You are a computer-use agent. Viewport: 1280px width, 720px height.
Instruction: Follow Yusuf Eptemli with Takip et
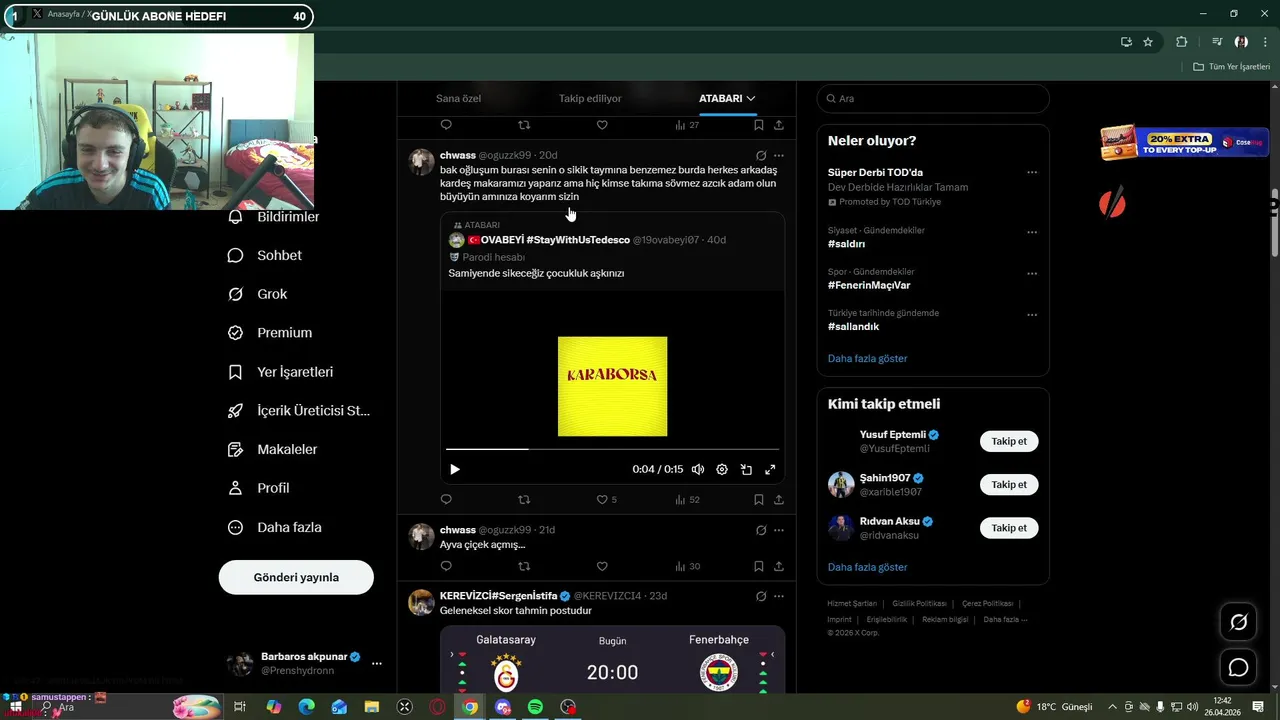pyautogui.click(x=1009, y=441)
